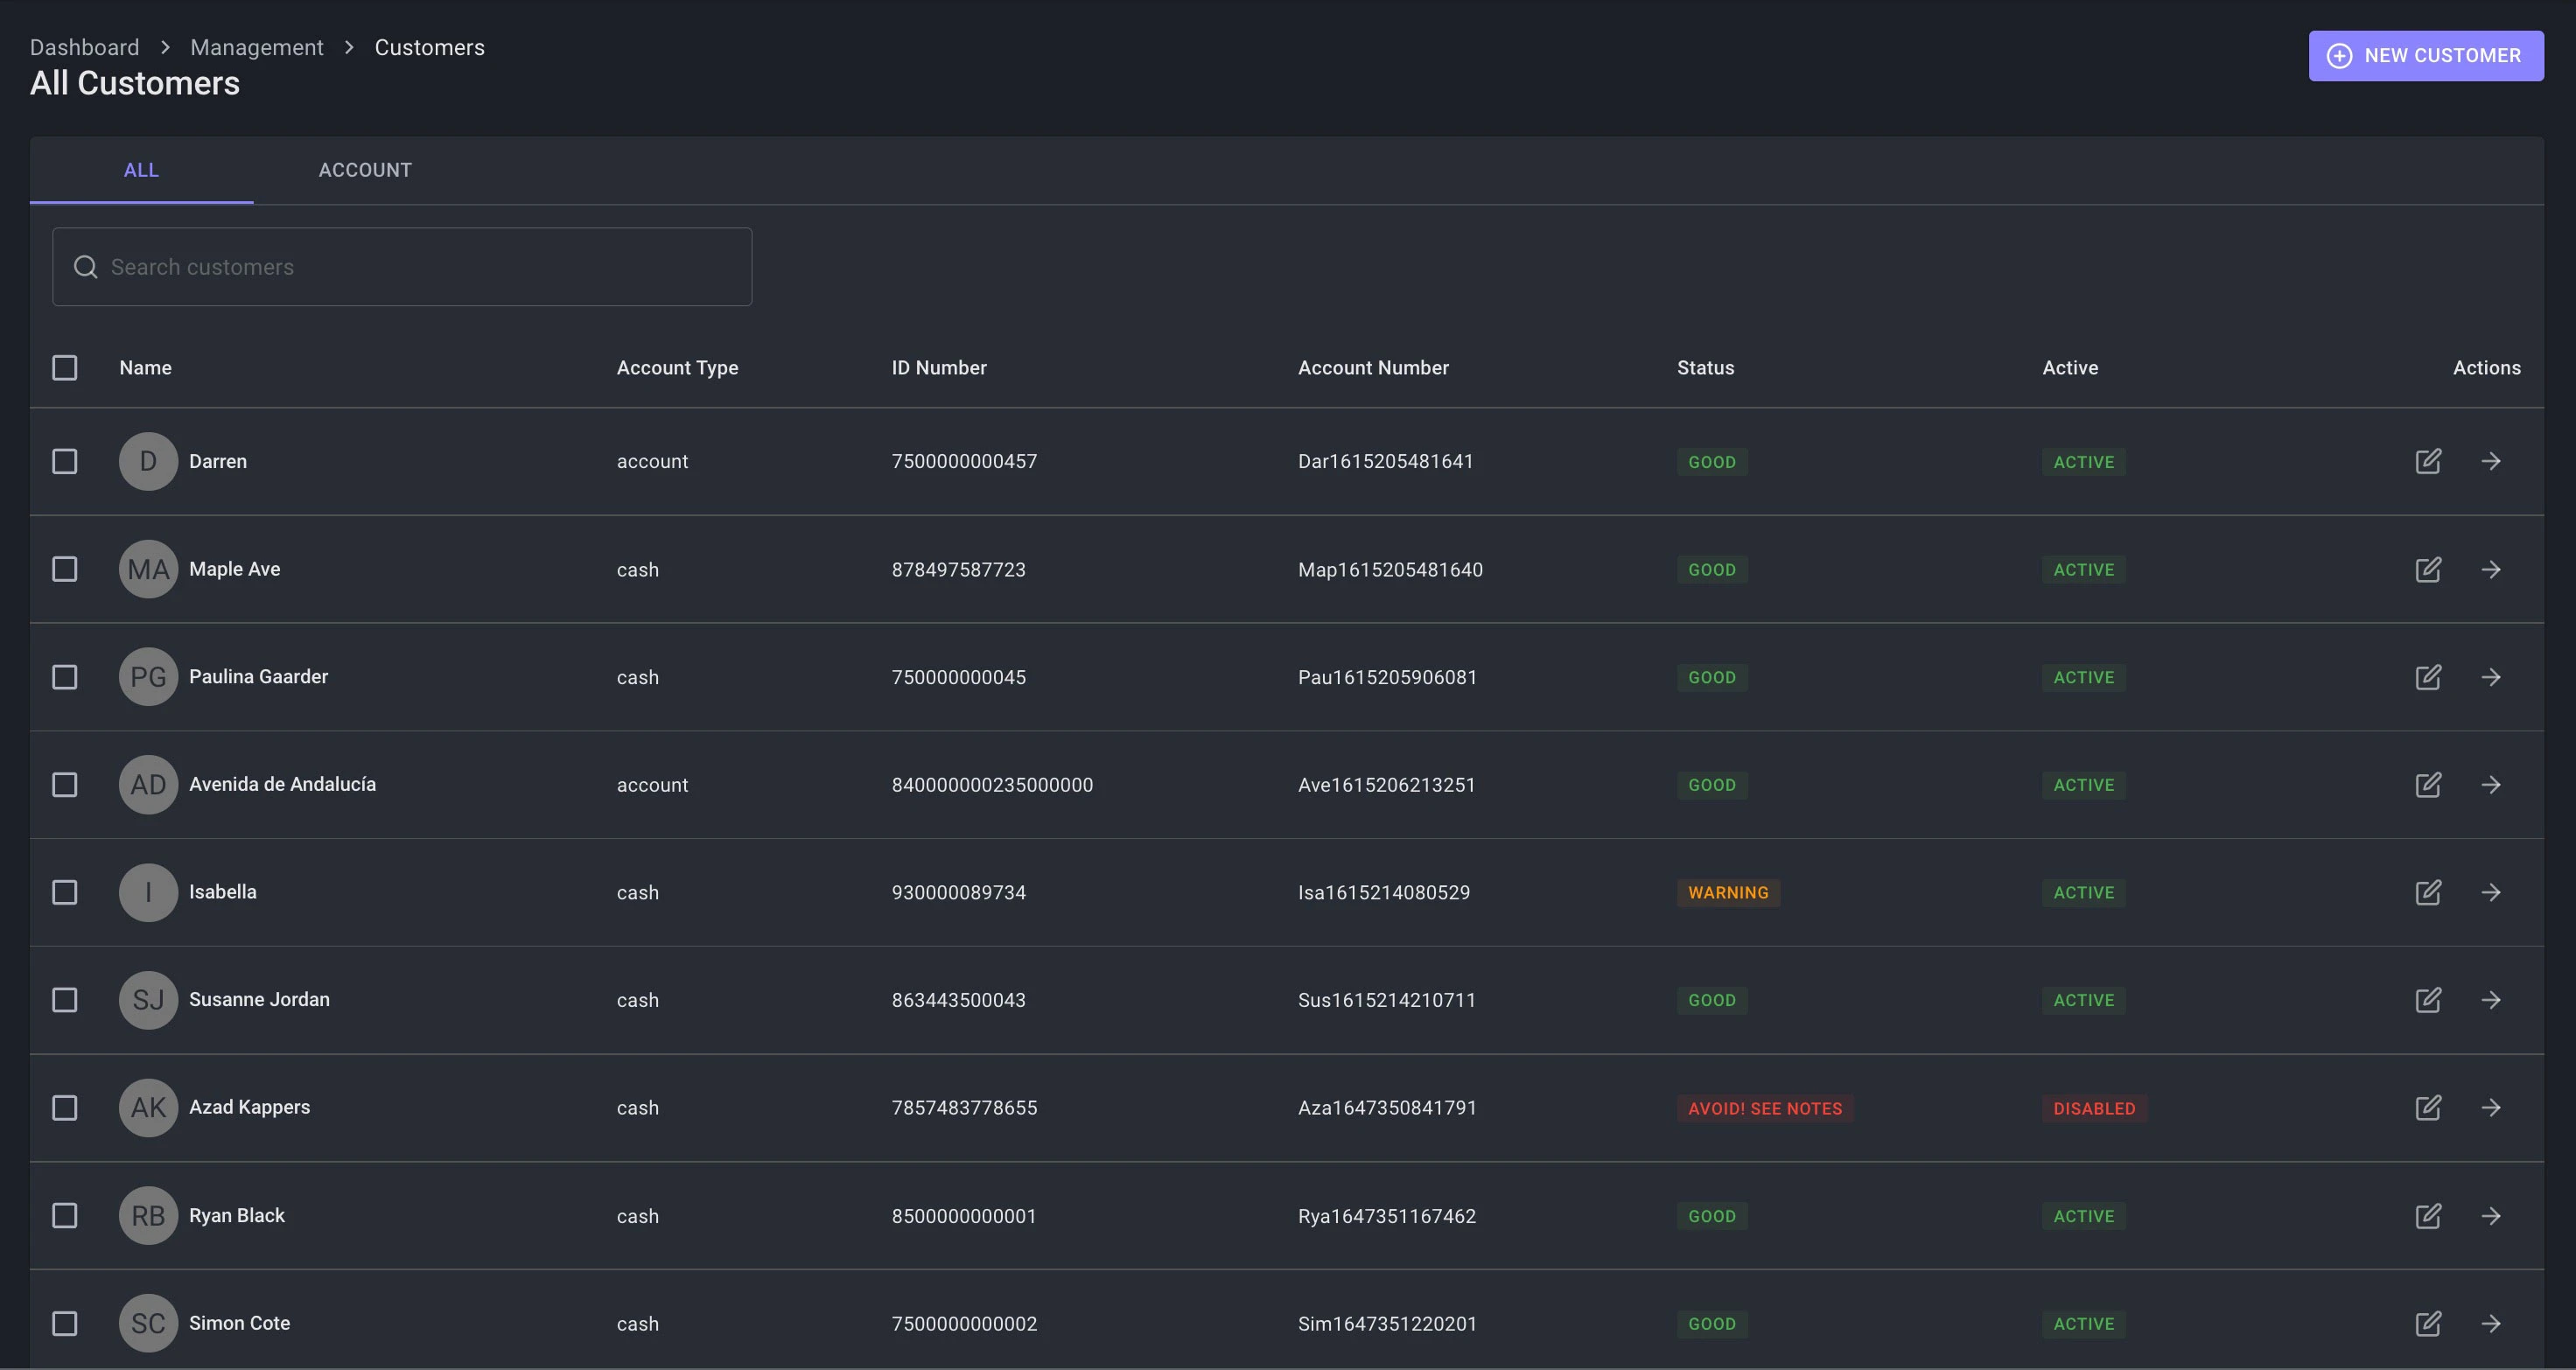
Task: Click arrow icon for Avenida de Andalucía
Action: pyautogui.click(x=2491, y=785)
